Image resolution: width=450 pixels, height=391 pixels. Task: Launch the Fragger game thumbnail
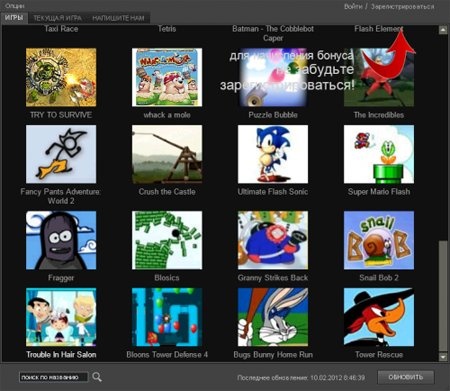click(61, 240)
